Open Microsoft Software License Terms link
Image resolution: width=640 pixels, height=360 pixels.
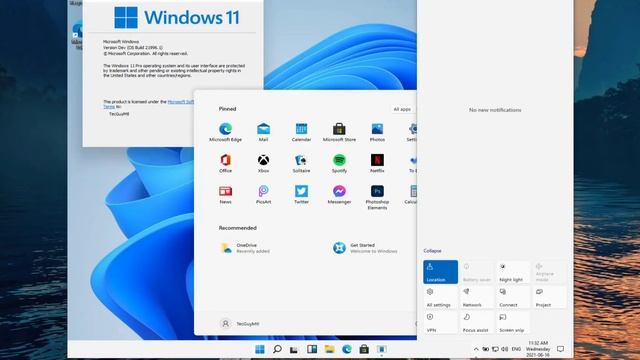tap(181, 102)
